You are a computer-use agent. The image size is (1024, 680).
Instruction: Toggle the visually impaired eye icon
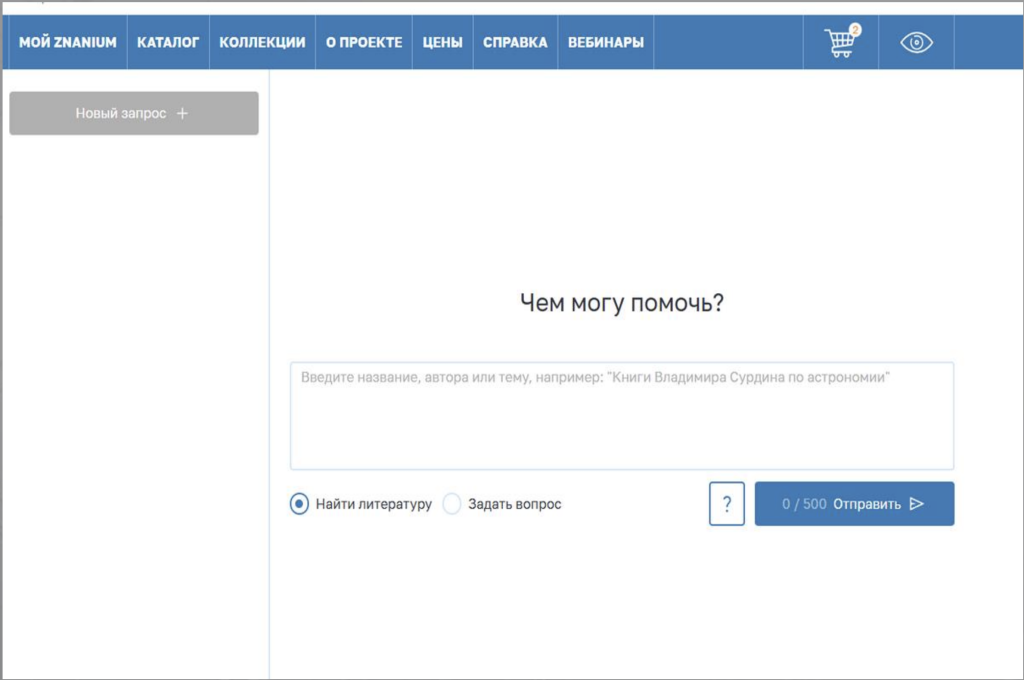click(x=916, y=43)
